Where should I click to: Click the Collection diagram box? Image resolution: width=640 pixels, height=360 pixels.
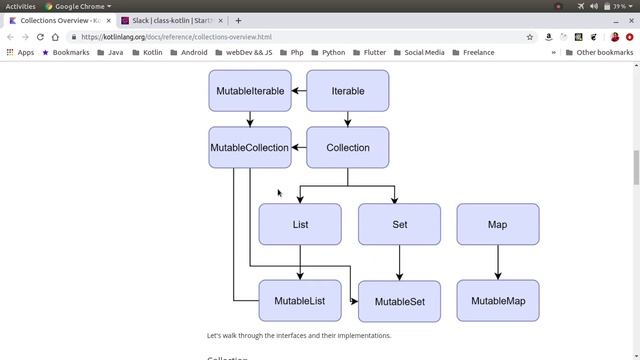click(x=348, y=147)
